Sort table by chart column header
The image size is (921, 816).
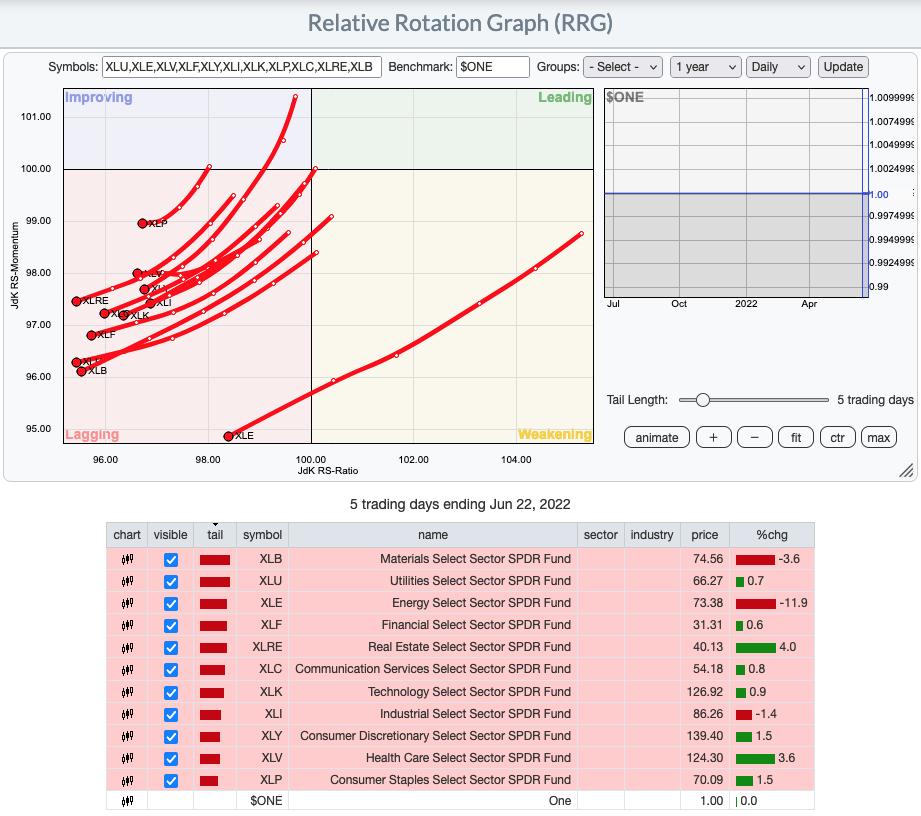pos(127,535)
